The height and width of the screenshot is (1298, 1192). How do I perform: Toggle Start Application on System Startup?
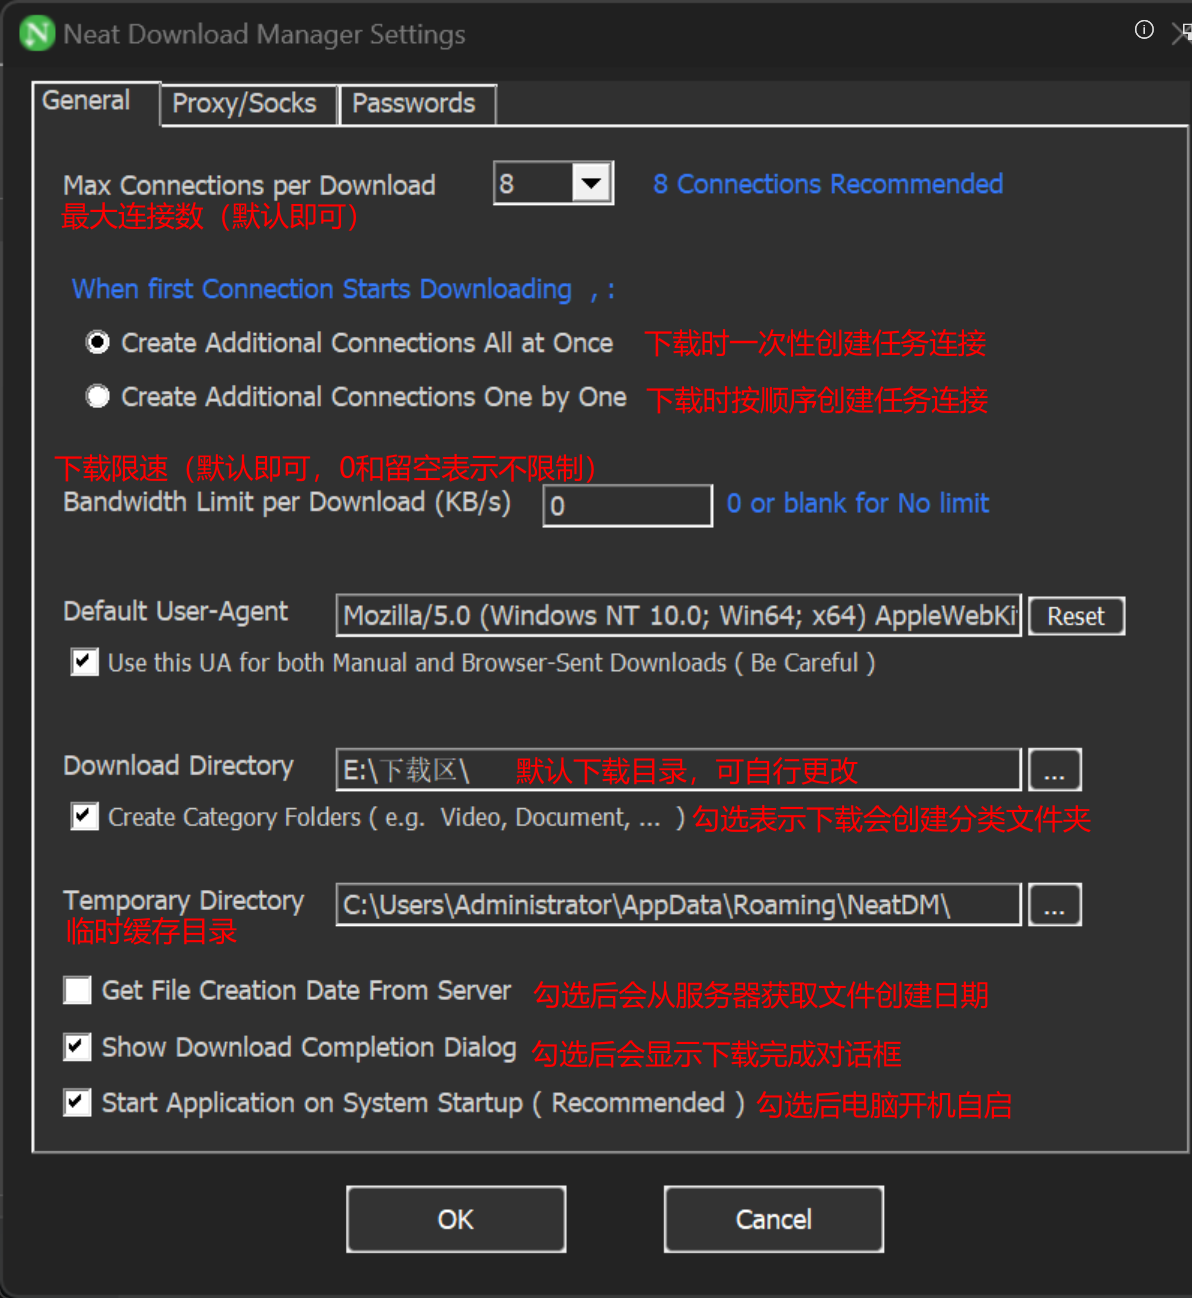[78, 1103]
